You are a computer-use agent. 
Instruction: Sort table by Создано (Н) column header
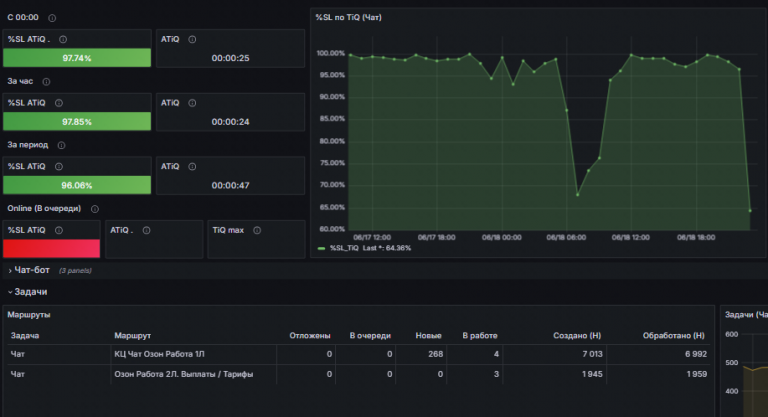coord(577,336)
